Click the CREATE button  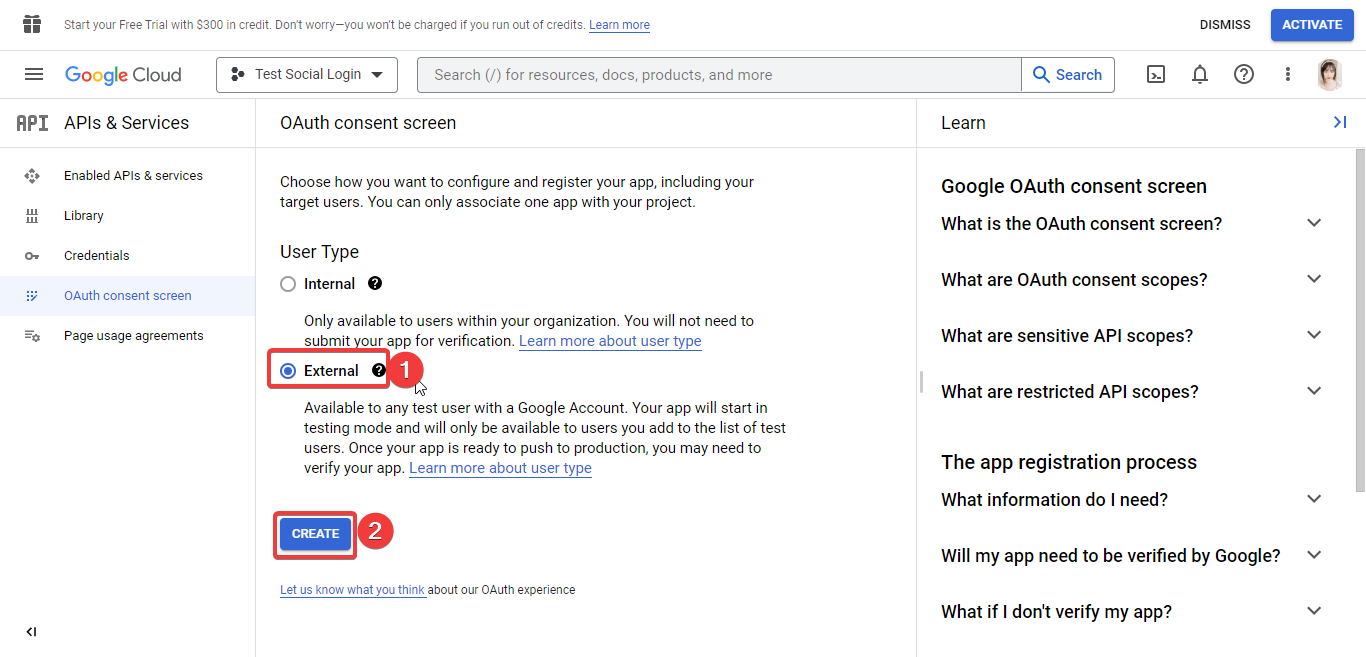point(316,534)
